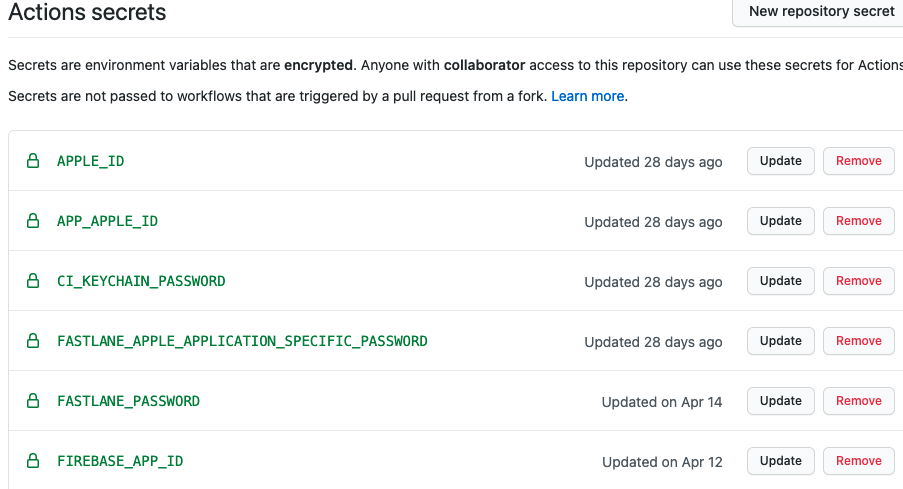Update the APP_APPLE_ID secret

tap(780, 221)
